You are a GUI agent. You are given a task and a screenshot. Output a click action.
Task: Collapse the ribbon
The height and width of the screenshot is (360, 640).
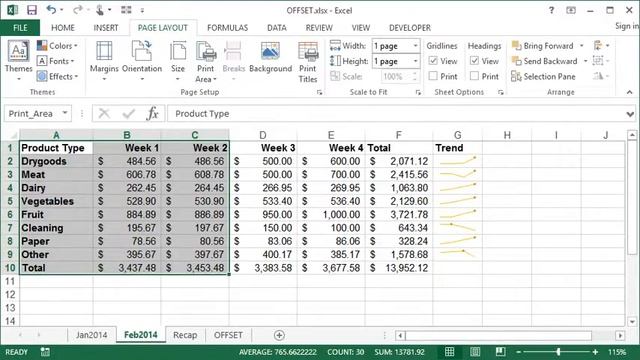click(x=629, y=92)
